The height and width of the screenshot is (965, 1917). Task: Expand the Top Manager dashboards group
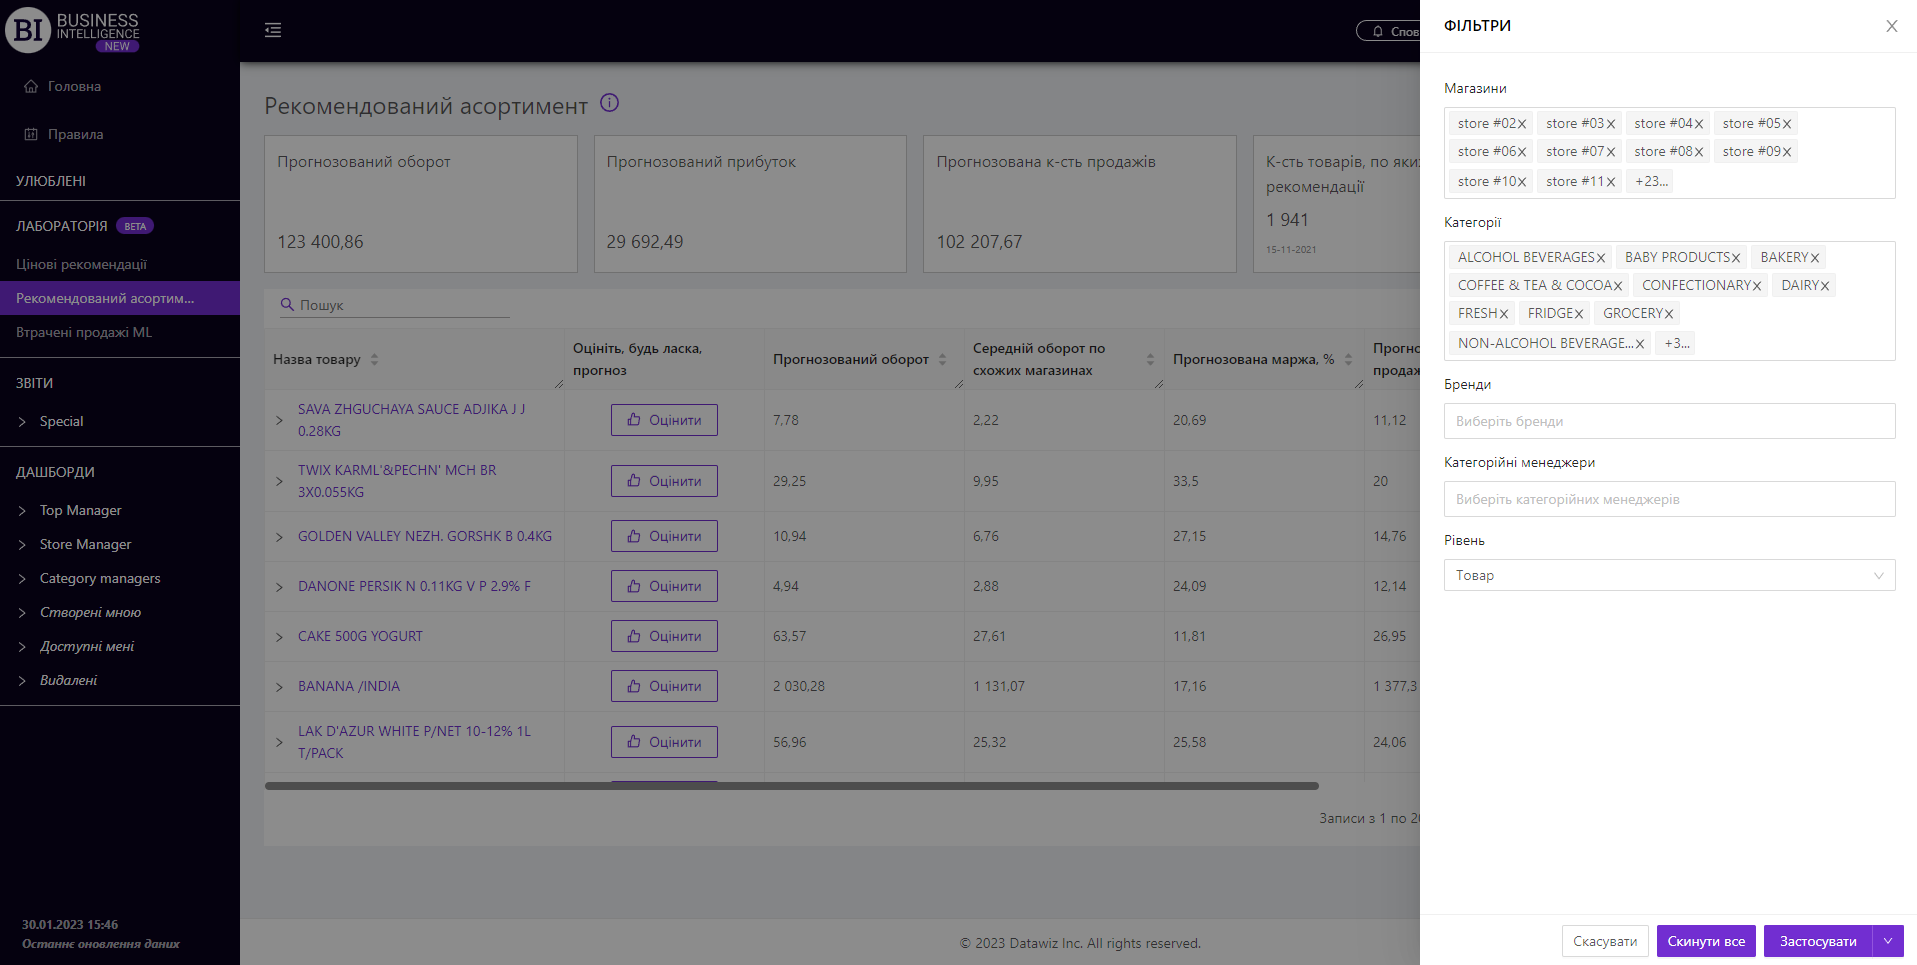click(x=23, y=511)
